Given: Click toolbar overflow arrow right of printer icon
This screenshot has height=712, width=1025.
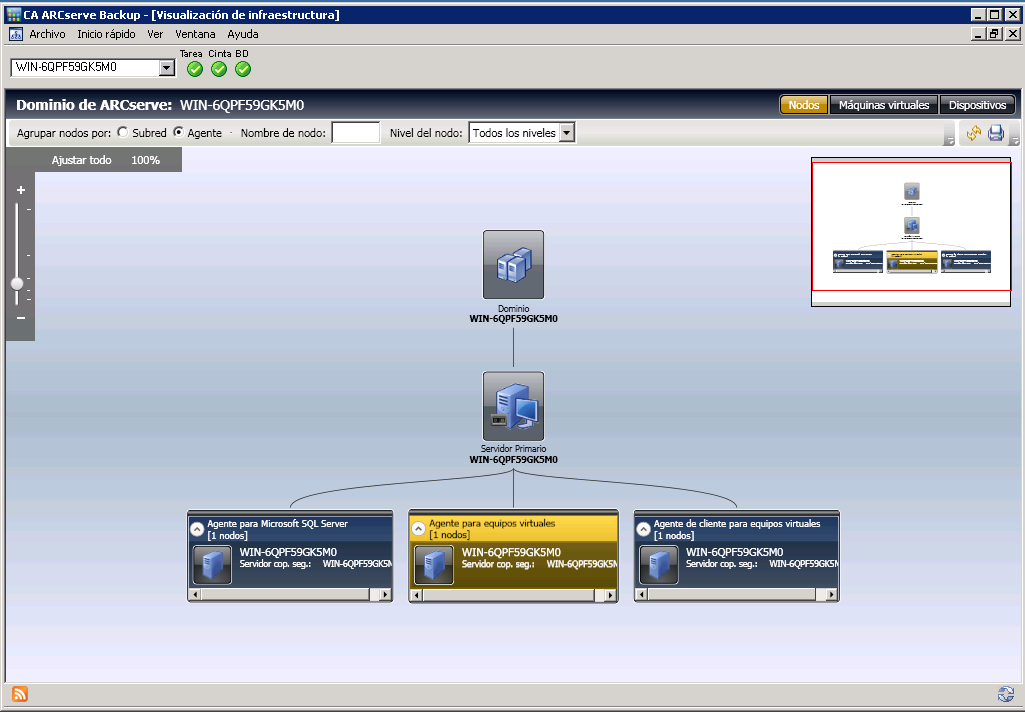Looking at the screenshot, I should pos(1014,134).
